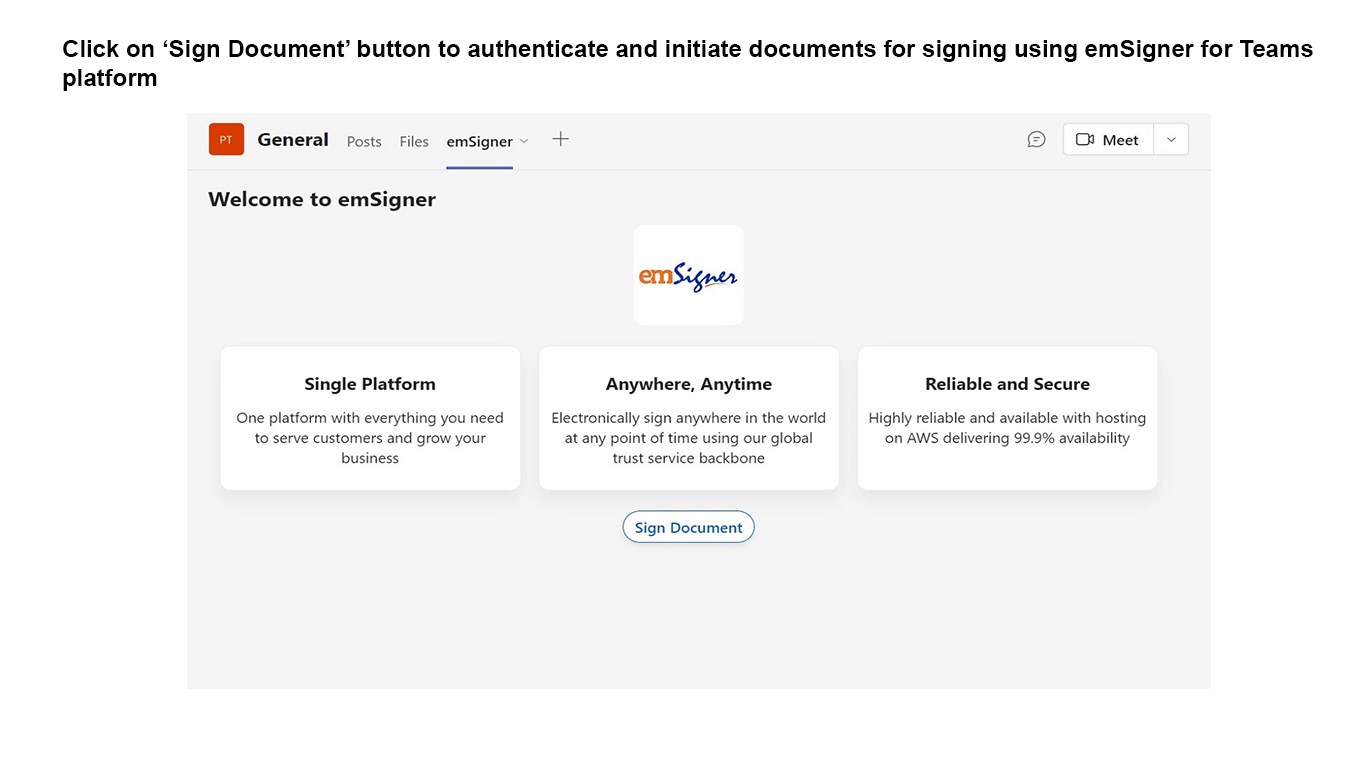The image size is (1366, 768).
Task: Click the PT team avatar icon
Action: tap(226, 139)
